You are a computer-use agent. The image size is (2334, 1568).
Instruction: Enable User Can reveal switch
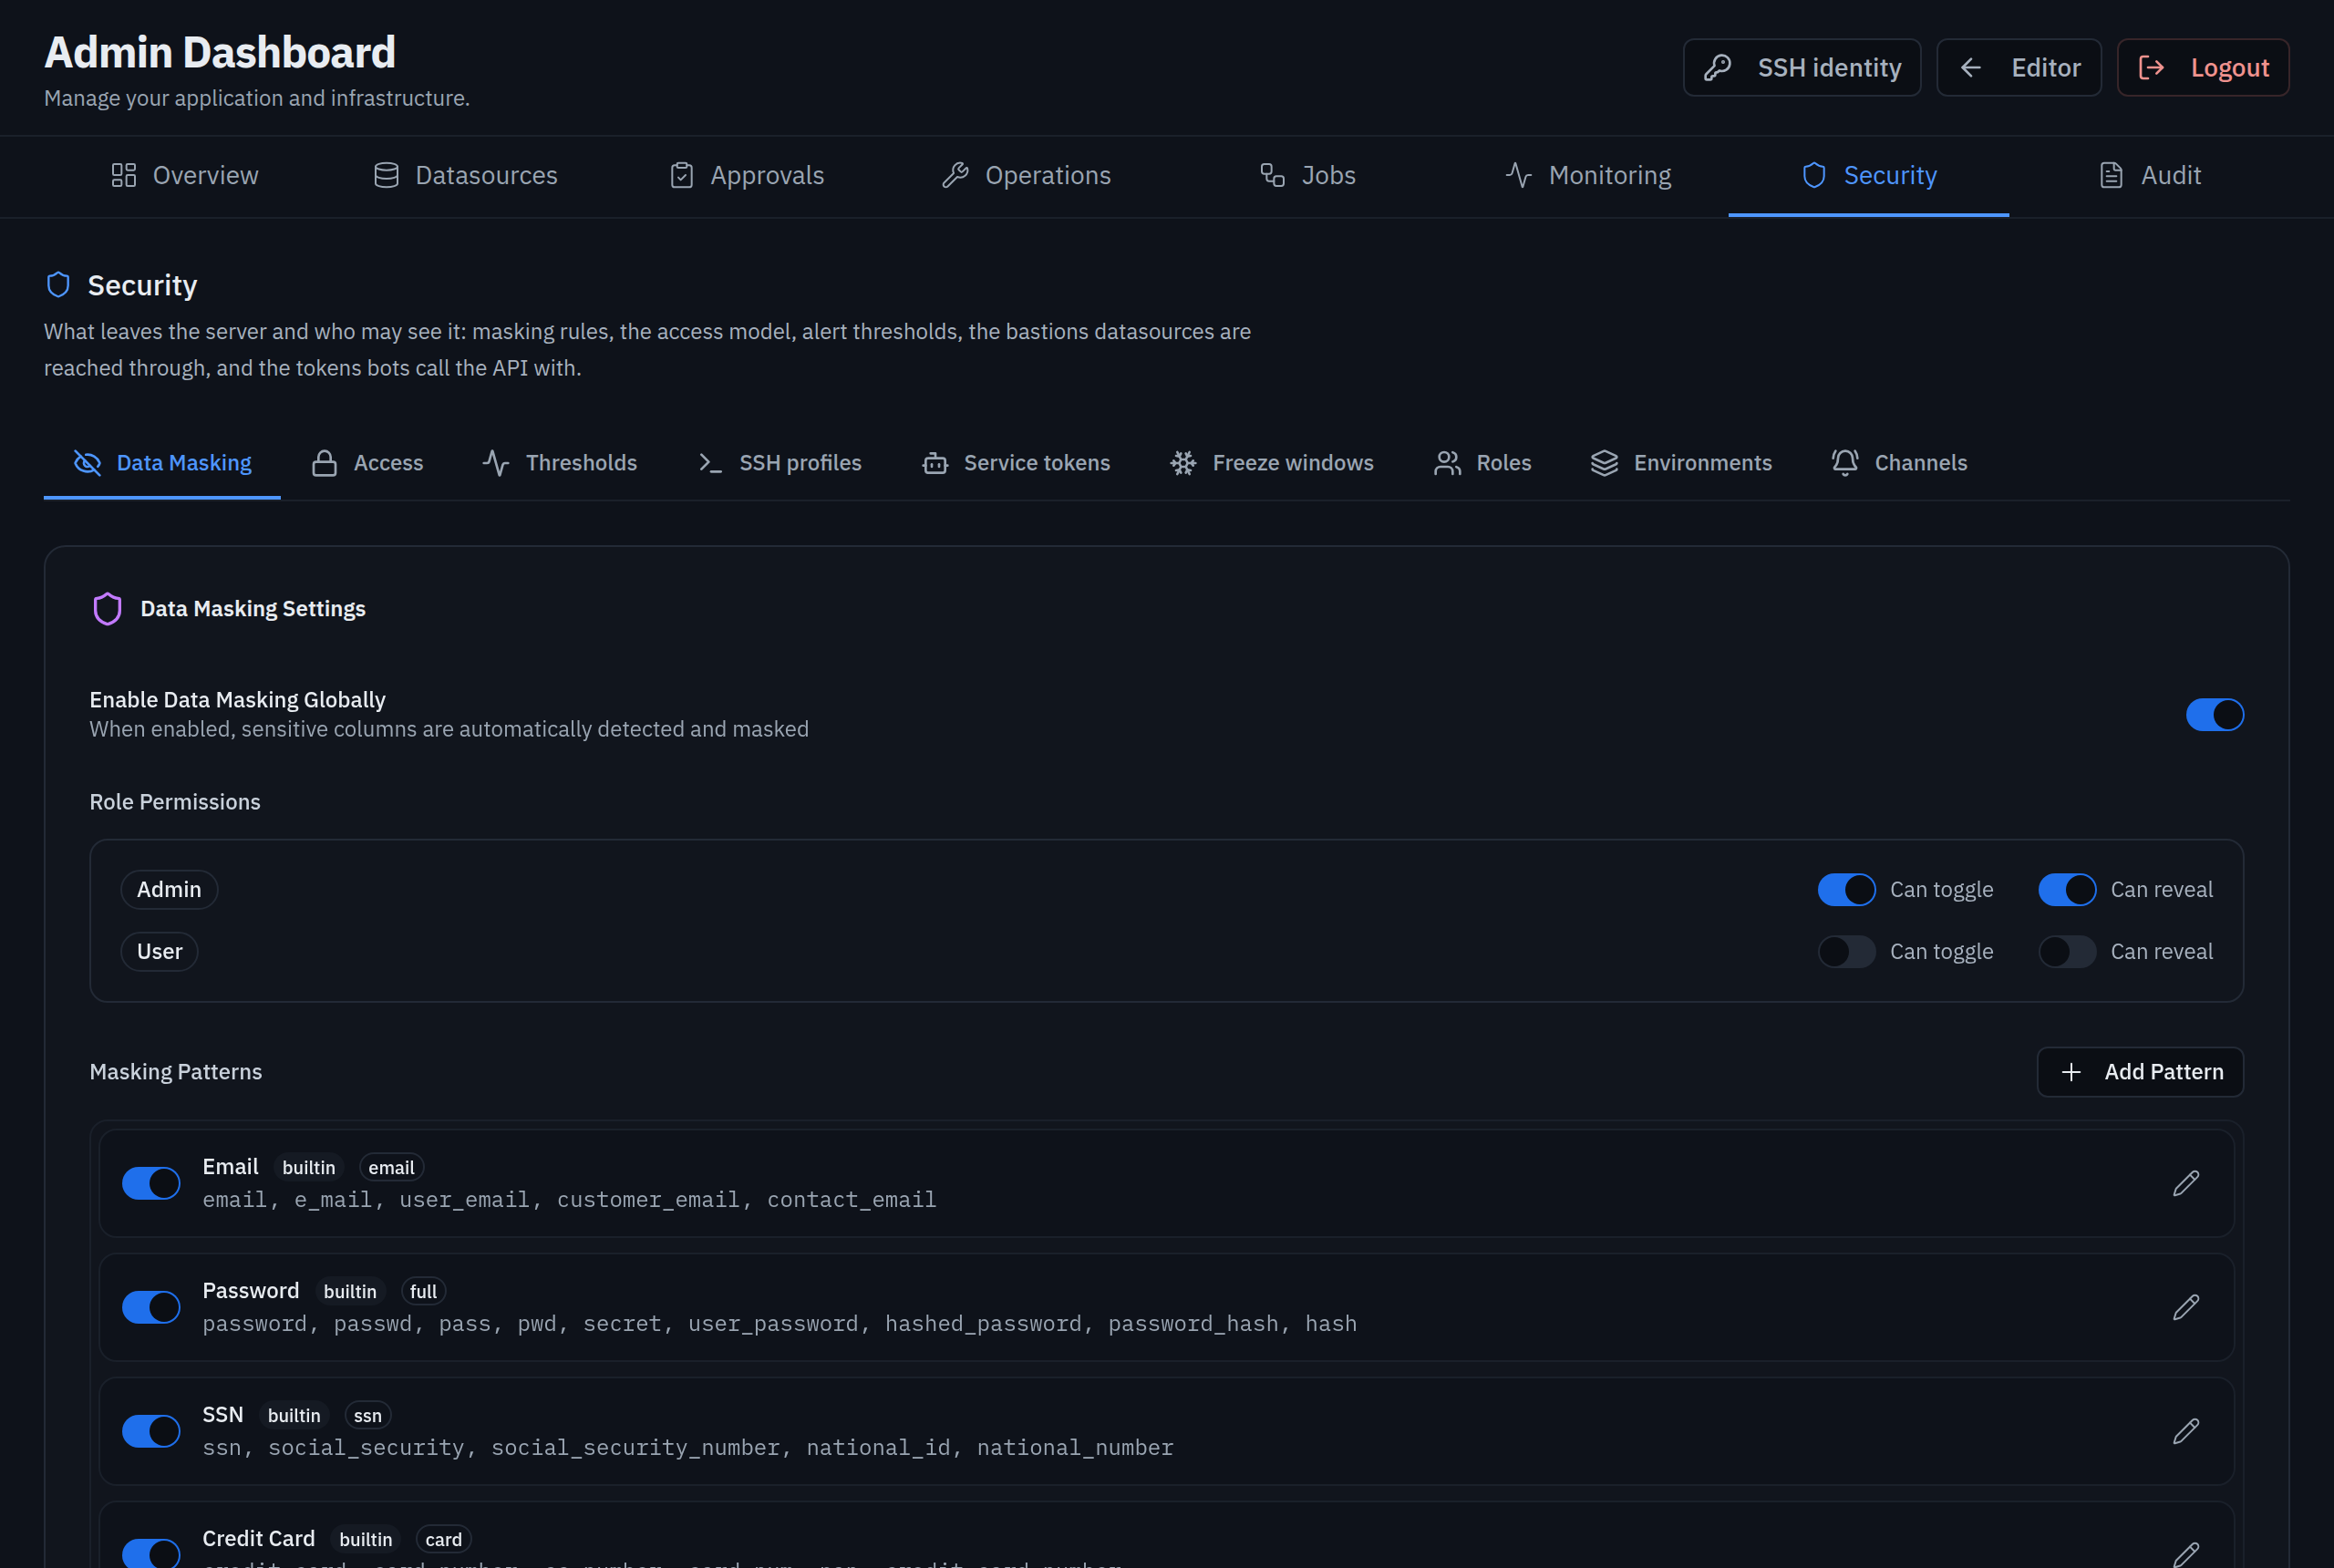point(2067,951)
